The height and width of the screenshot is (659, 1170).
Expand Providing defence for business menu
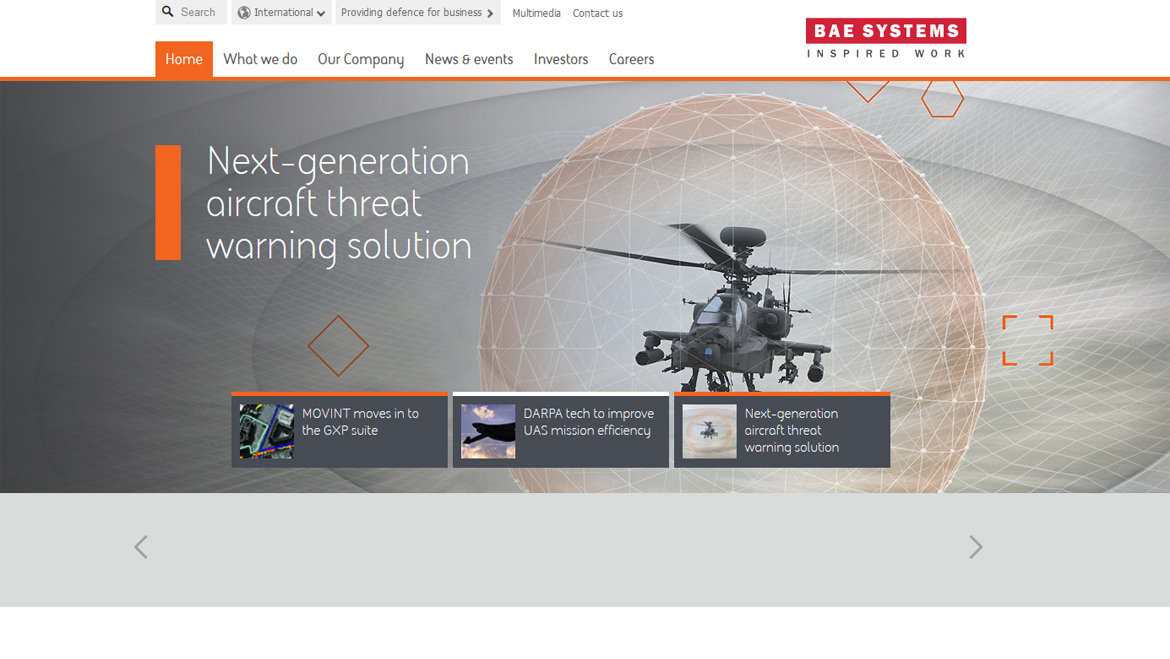417,13
